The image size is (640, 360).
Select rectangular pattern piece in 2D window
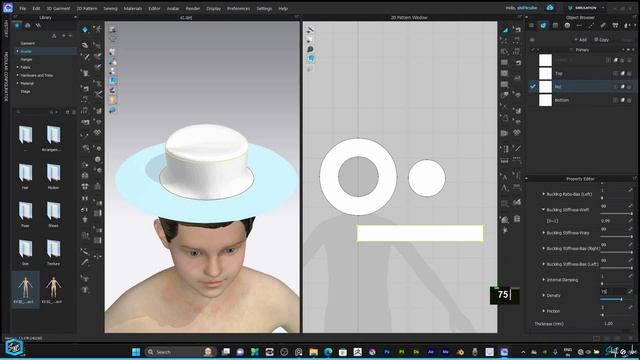420,233
